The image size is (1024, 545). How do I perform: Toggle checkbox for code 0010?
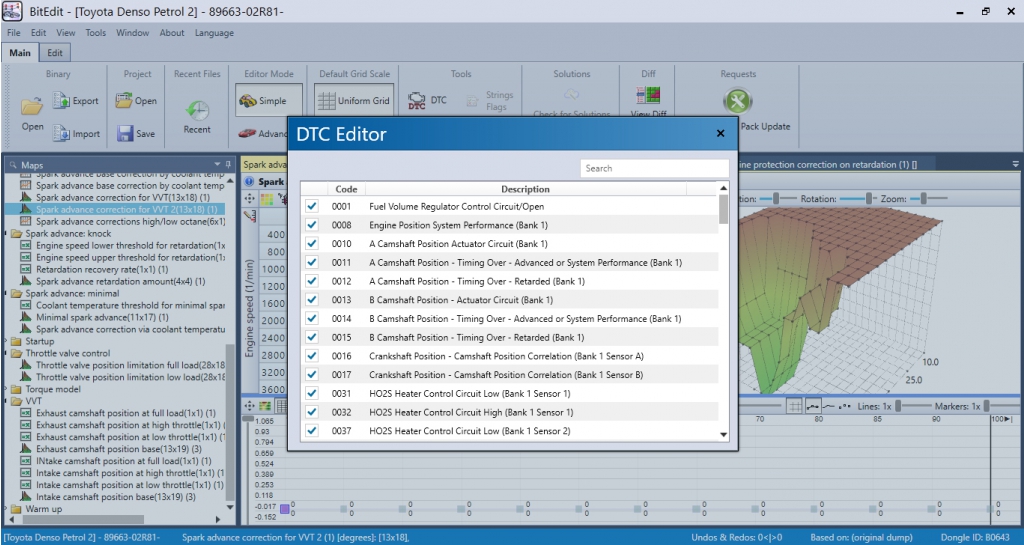point(312,243)
